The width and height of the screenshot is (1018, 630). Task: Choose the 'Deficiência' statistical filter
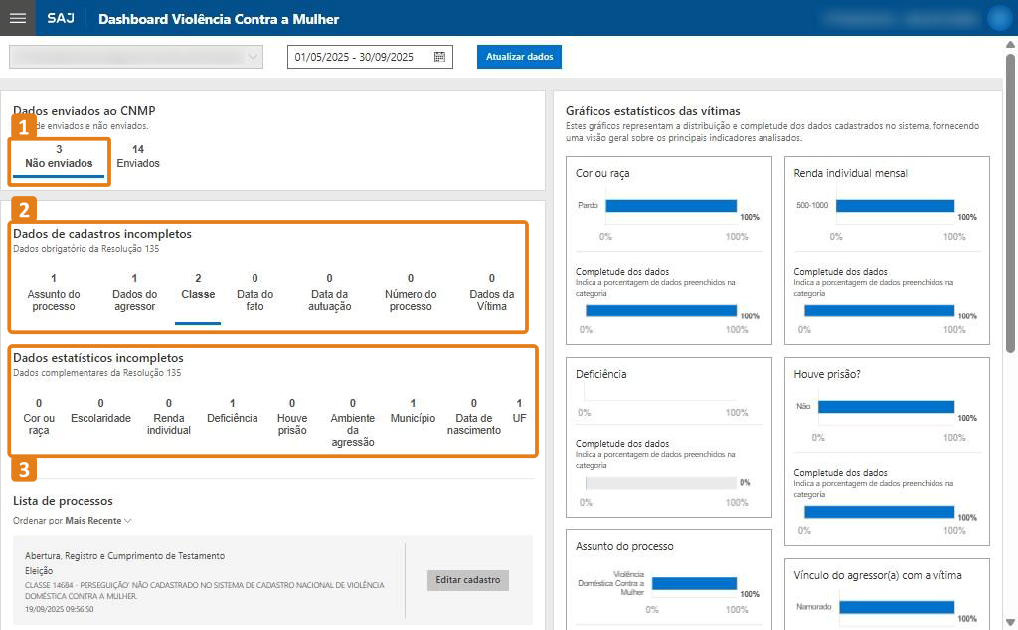coord(232,411)
